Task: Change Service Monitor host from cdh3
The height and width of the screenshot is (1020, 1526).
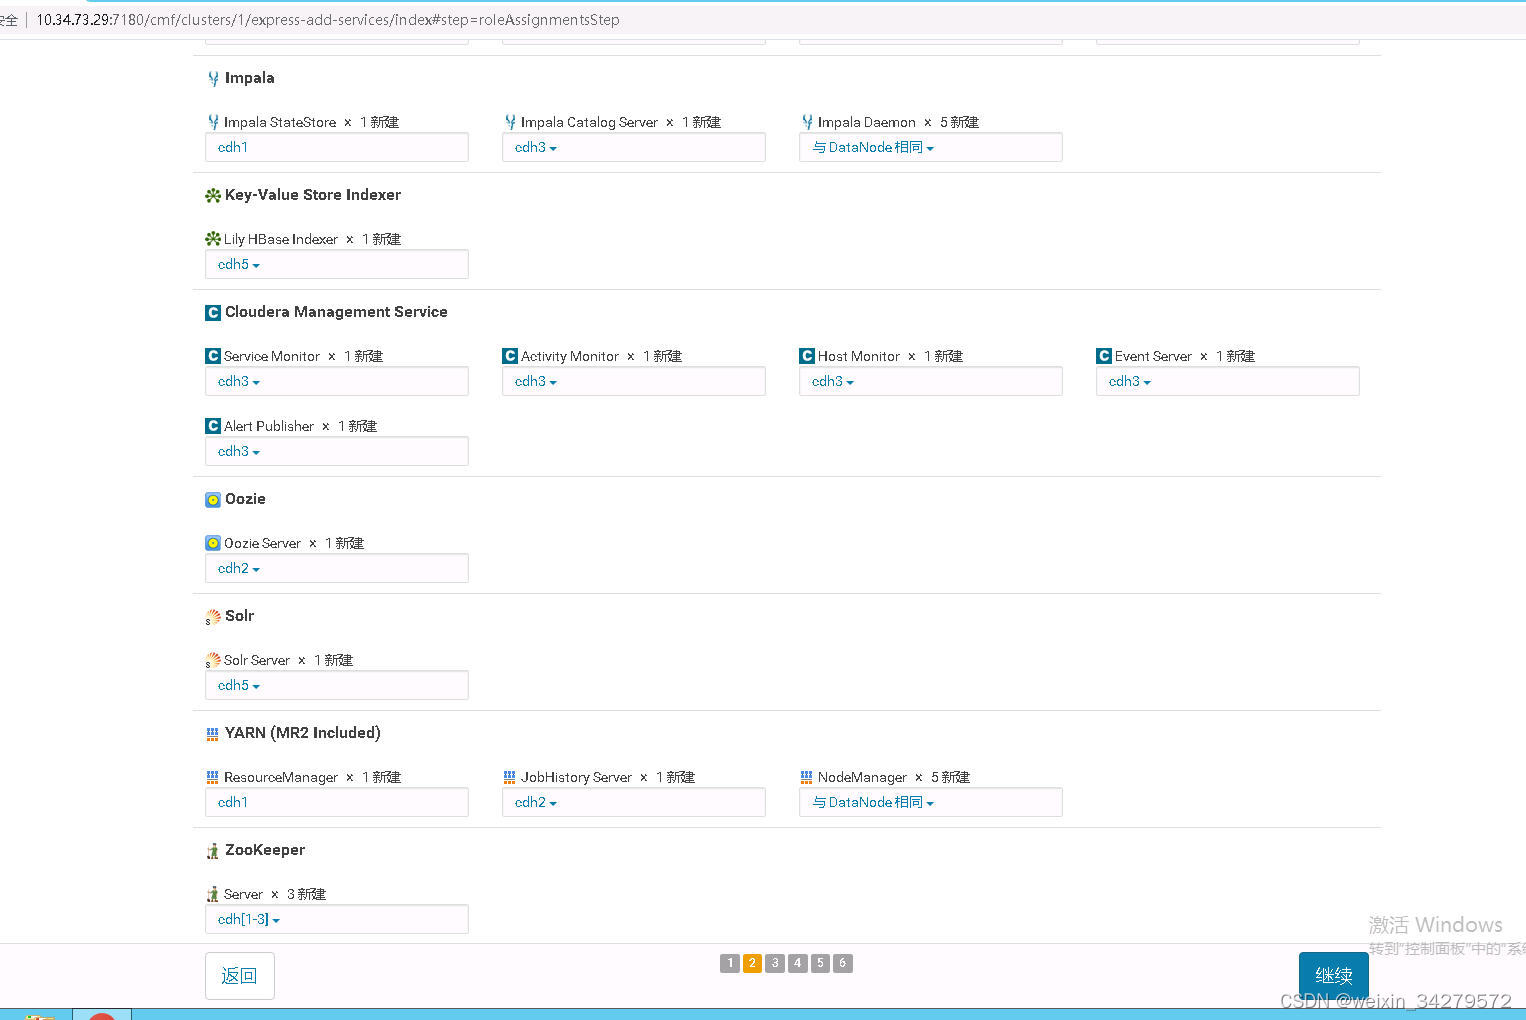Action: (x=239, y=381)
